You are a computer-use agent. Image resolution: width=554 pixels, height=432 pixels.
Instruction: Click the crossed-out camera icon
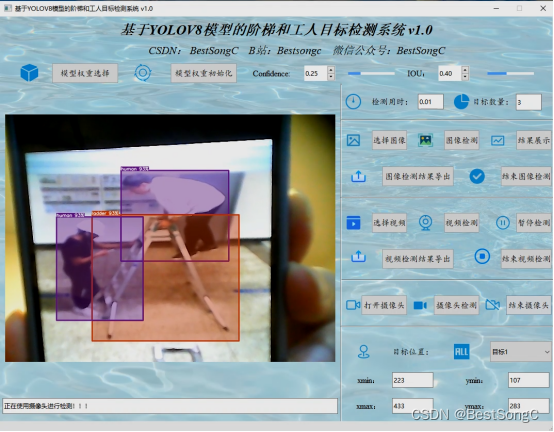493,305
